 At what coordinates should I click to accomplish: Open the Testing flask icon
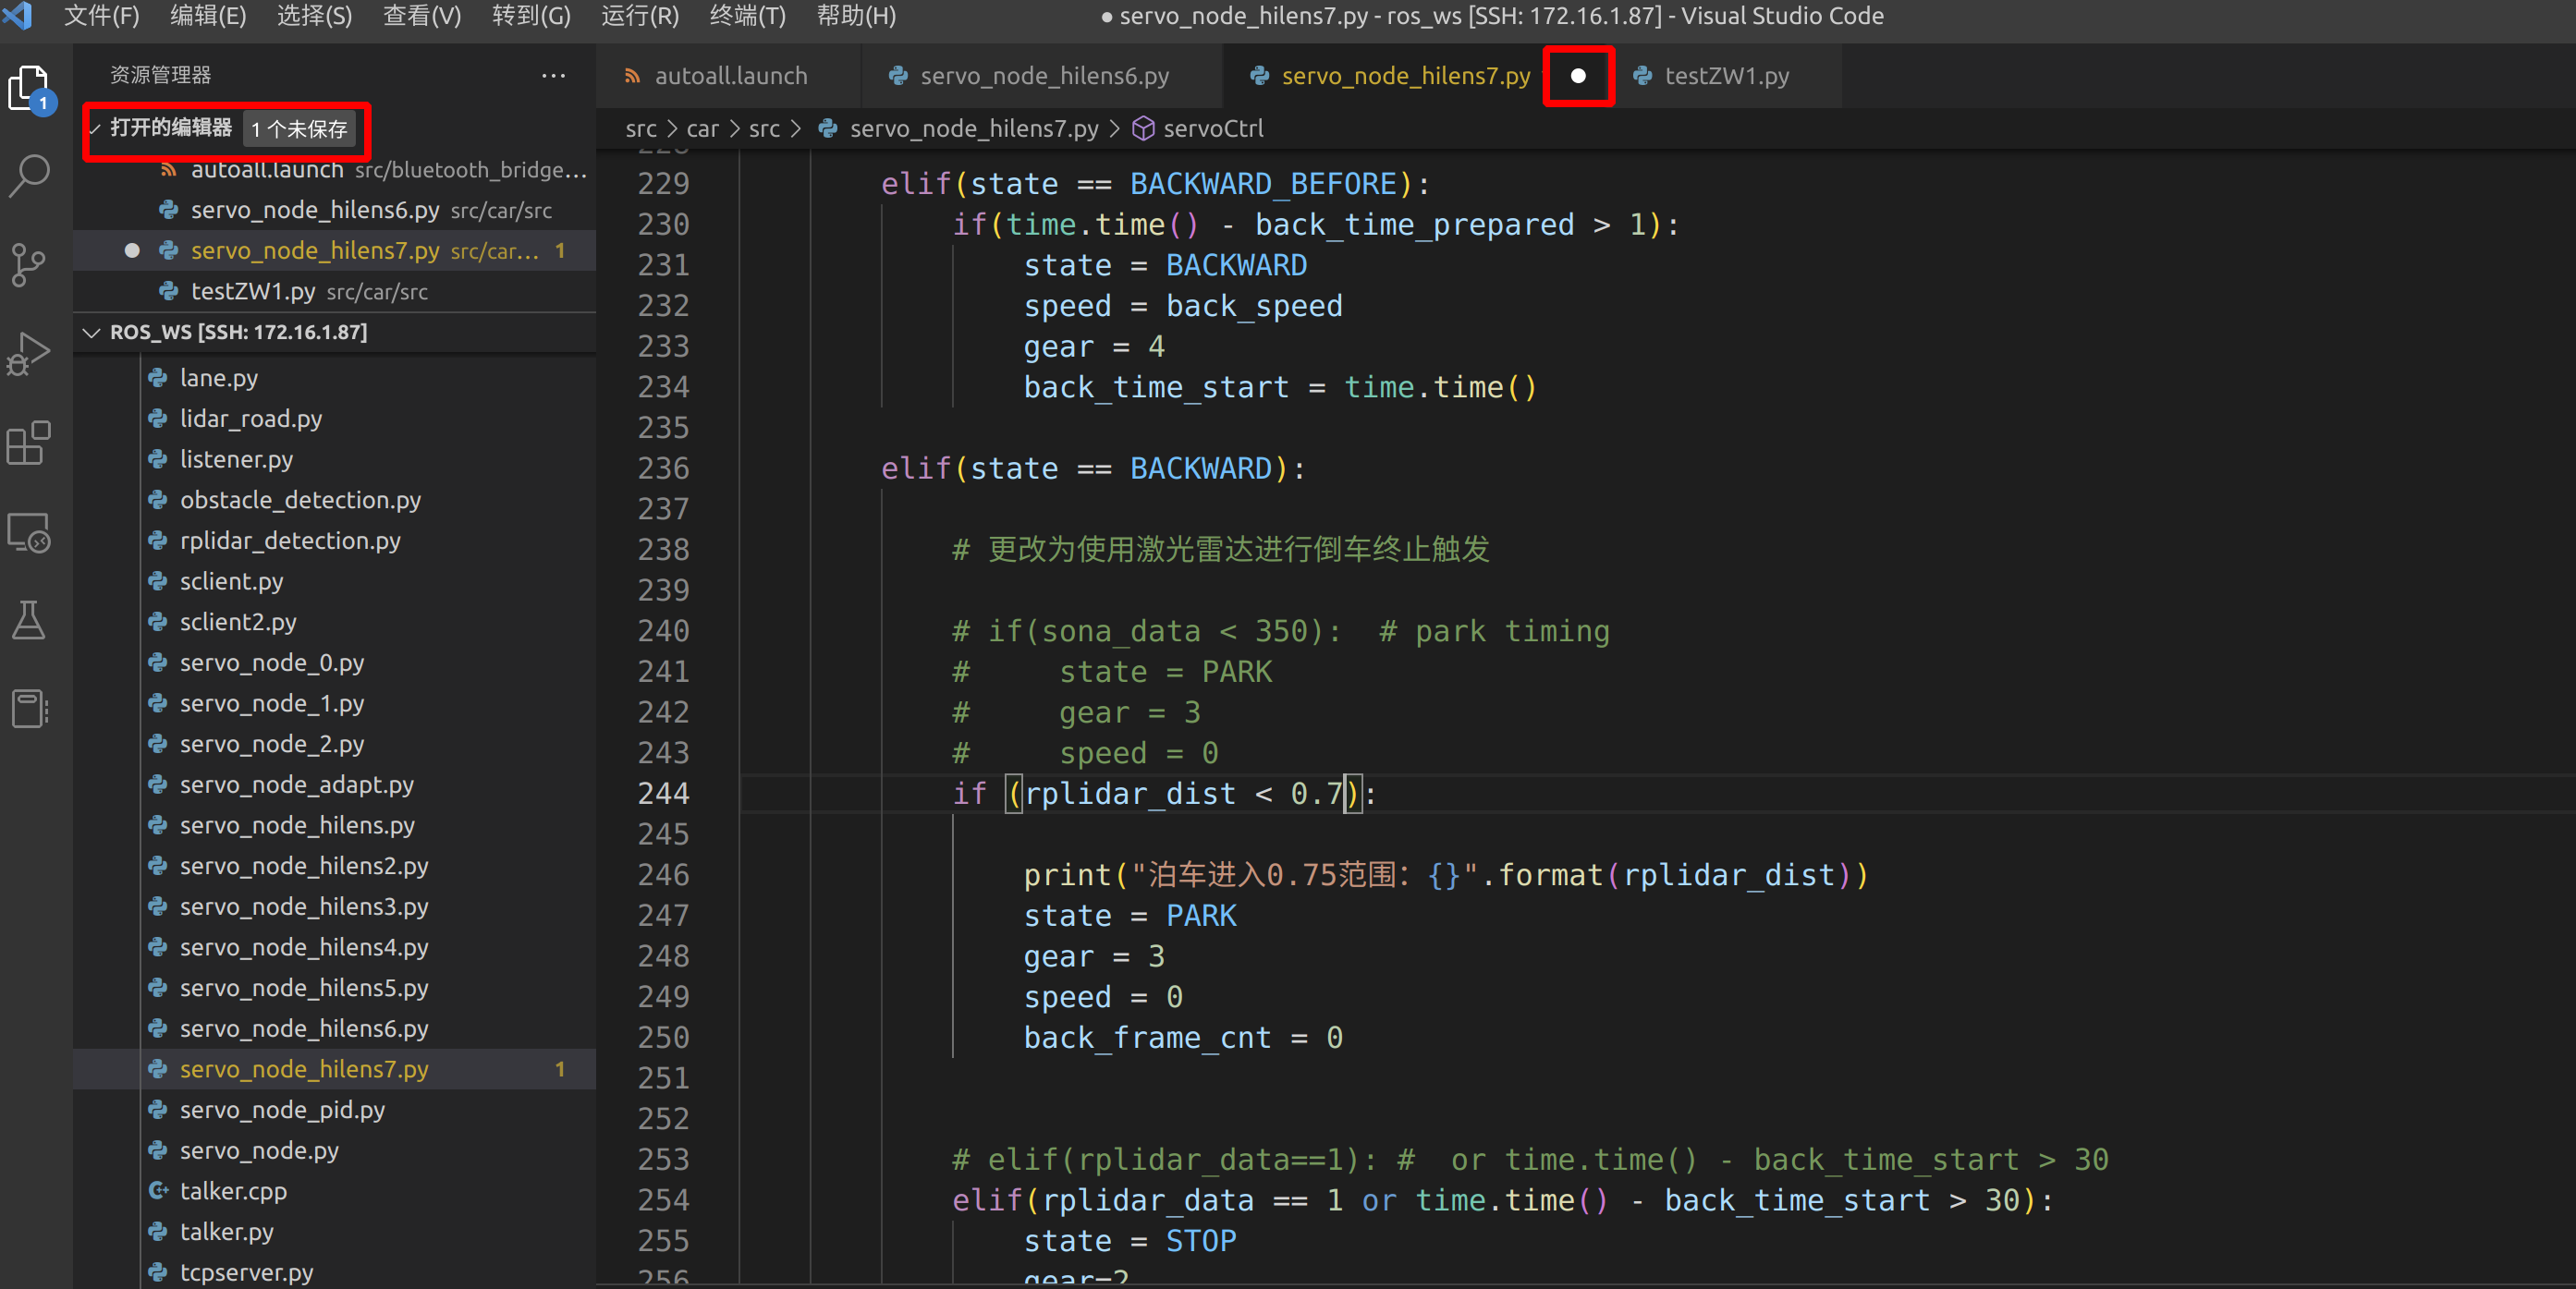pos(28,620)
